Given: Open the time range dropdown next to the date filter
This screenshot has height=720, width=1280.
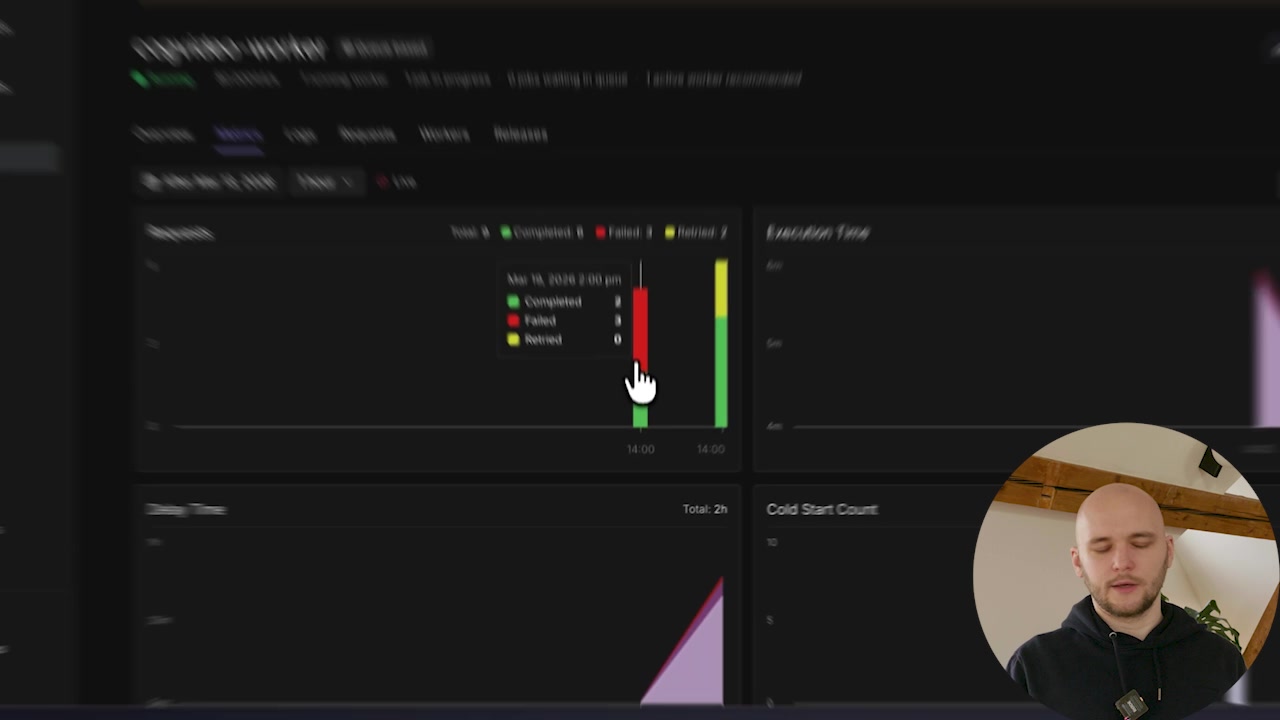Looking at the screenshot, I should coord(325,181).
